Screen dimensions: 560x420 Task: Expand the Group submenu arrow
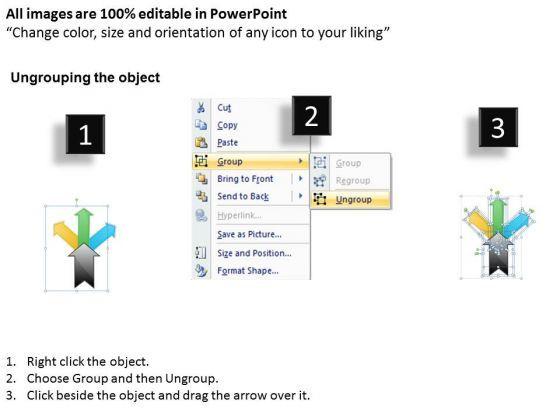click(x=300, y=161)
